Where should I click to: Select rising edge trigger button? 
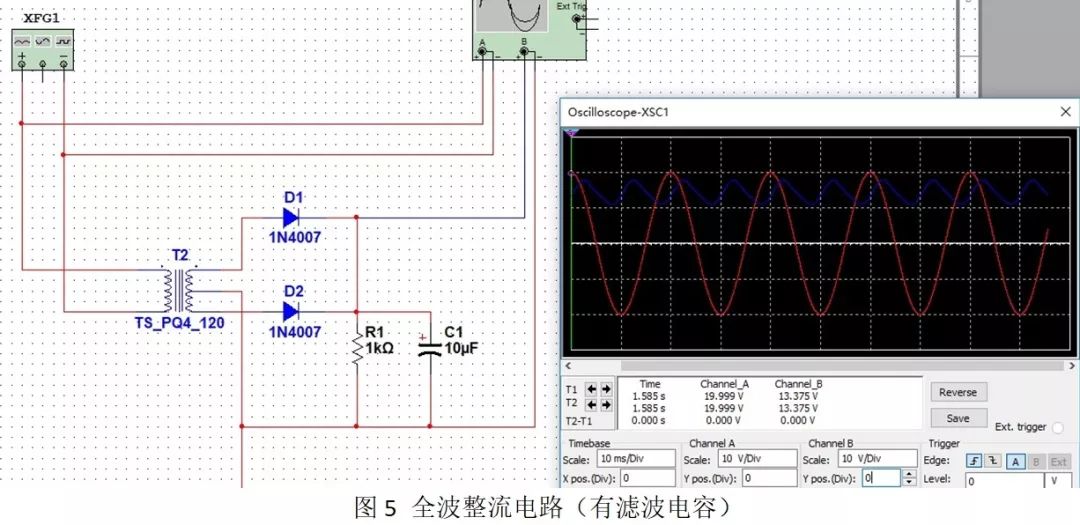coord(974,461)
